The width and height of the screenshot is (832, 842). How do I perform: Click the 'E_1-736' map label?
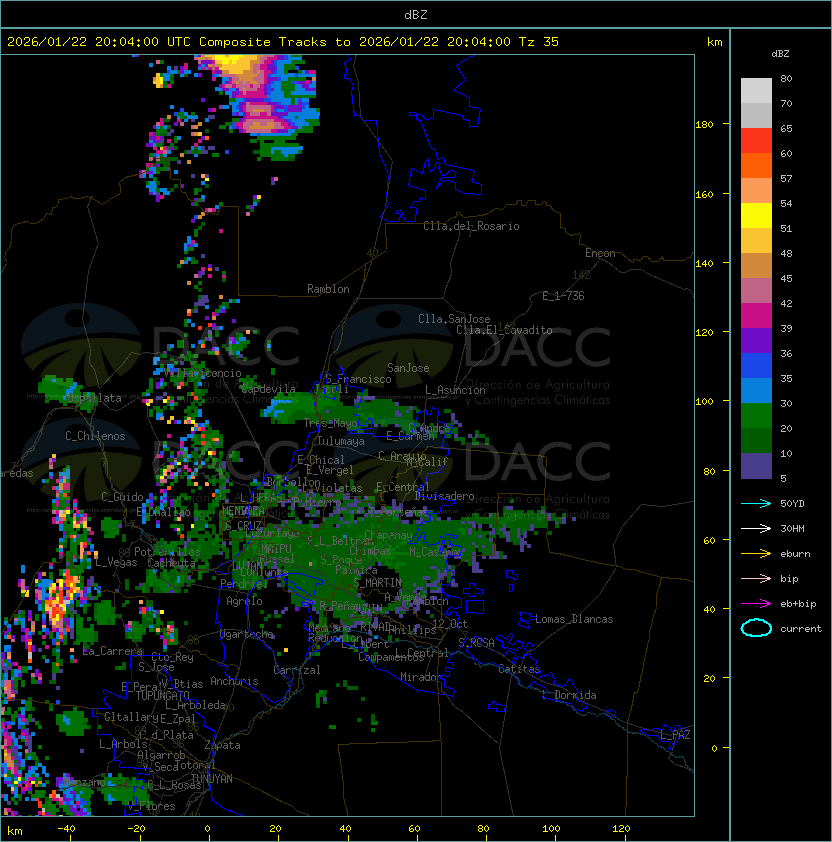[x=563, y=296]
